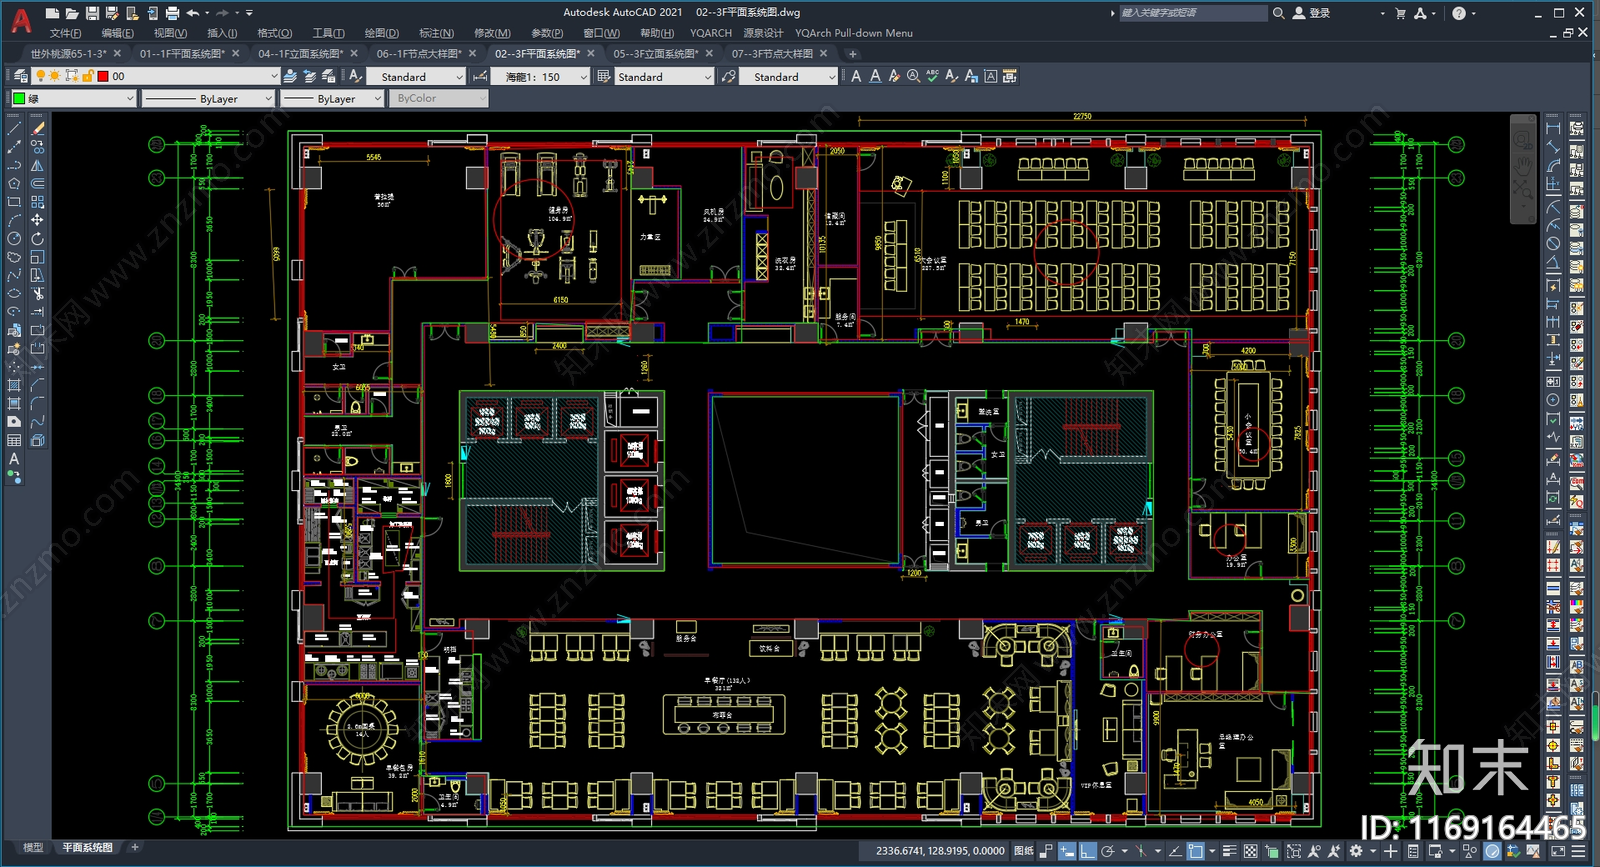
Task: Undo the last action
Action: point(193,13)
